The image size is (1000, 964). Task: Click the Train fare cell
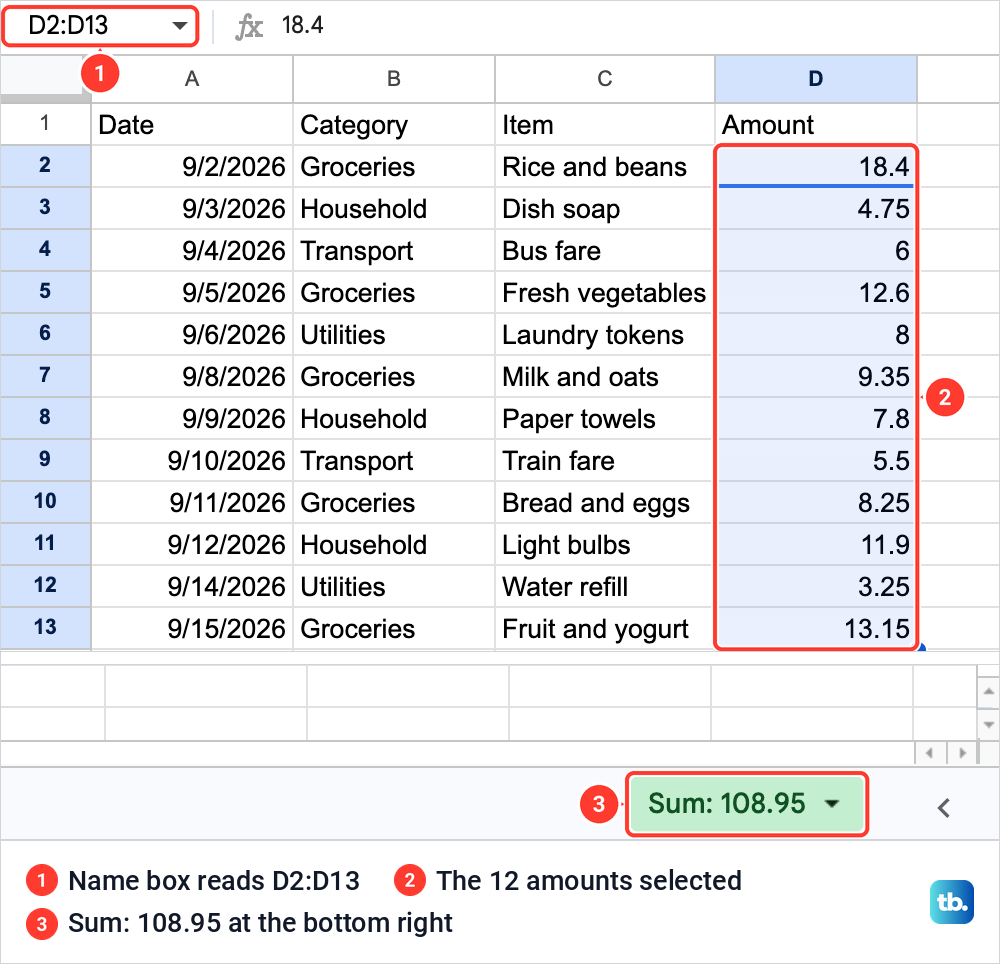[605, 460]
